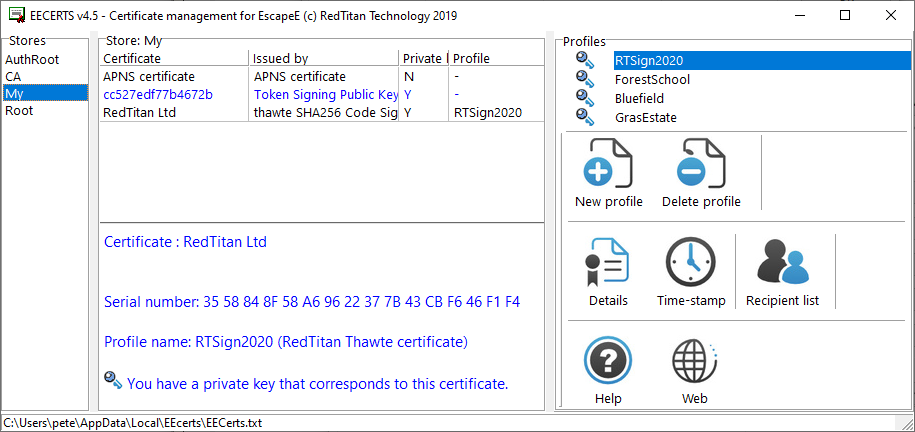This screenshot has height=432, width=915.
Task: Minimize the EECERTS window
Action: [799, 16]
